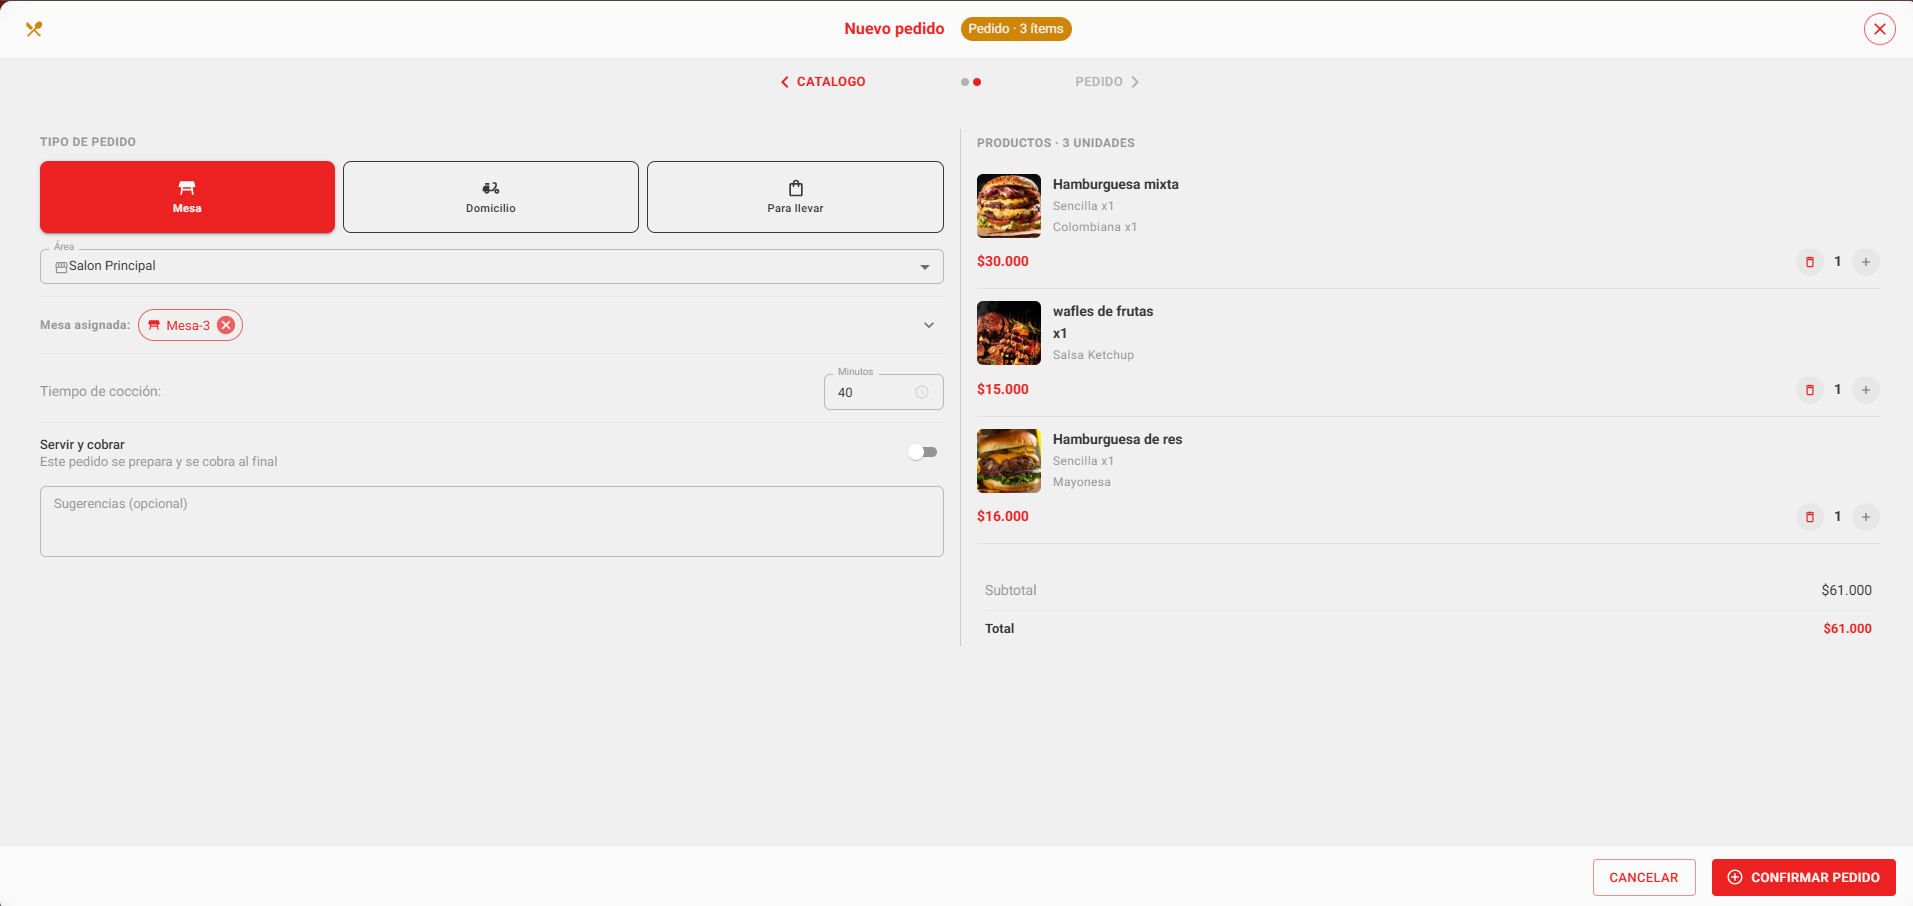Viewport: 1913px width, 906px height.
Task: Choose Para llevar order type
Action: tap(795, 197)
